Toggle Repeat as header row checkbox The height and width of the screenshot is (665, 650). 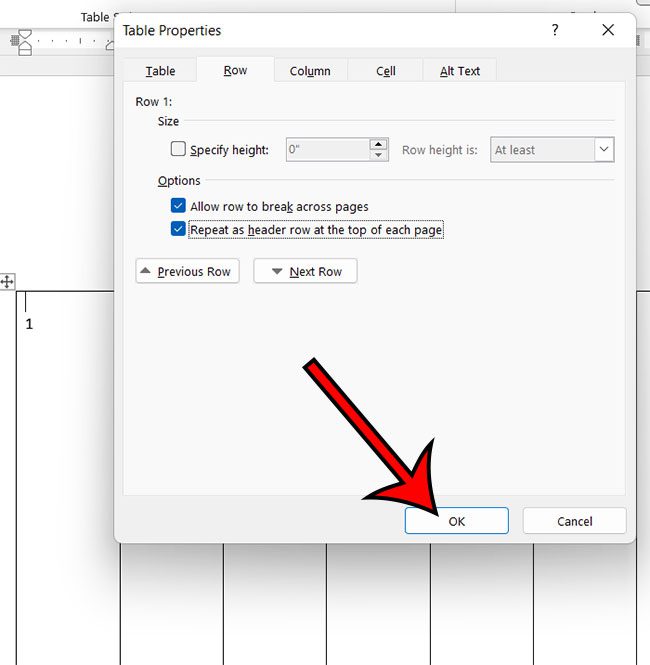(x=178, y=229)
